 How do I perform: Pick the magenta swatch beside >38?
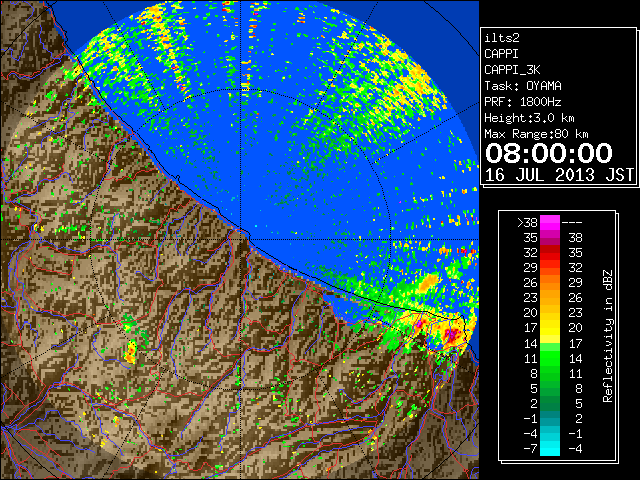tap(550, 223)
